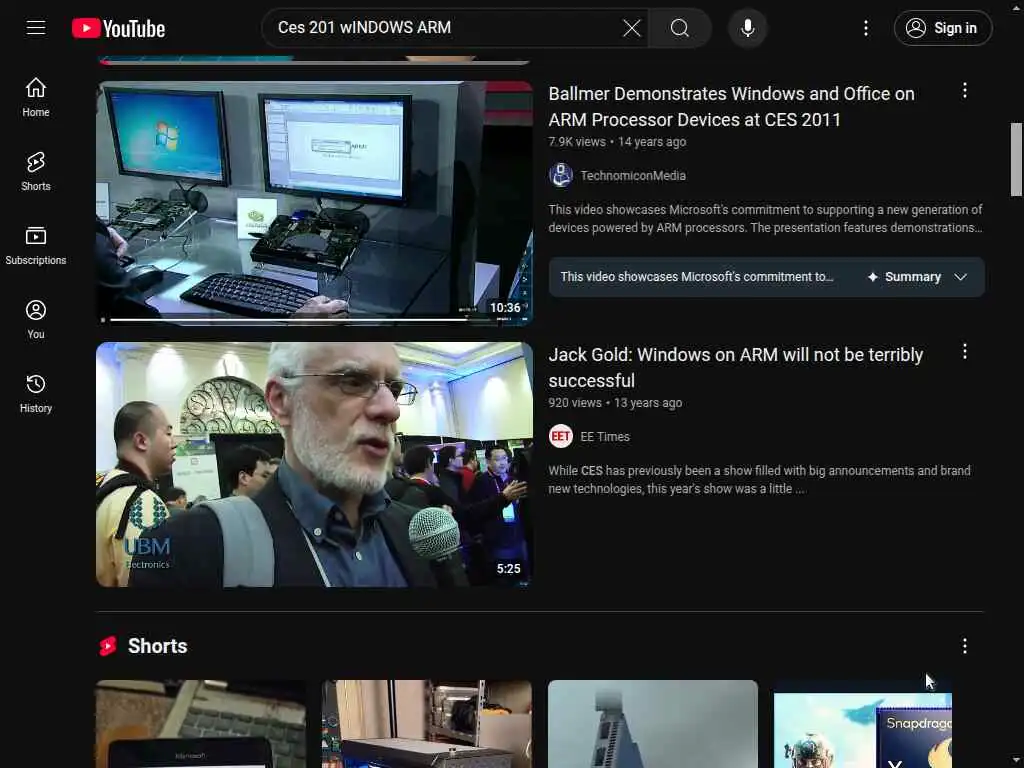The width and height of the screenshot is (1024, 768).
Task: Start voice search with microphone
Action: [x=748, y=28]
